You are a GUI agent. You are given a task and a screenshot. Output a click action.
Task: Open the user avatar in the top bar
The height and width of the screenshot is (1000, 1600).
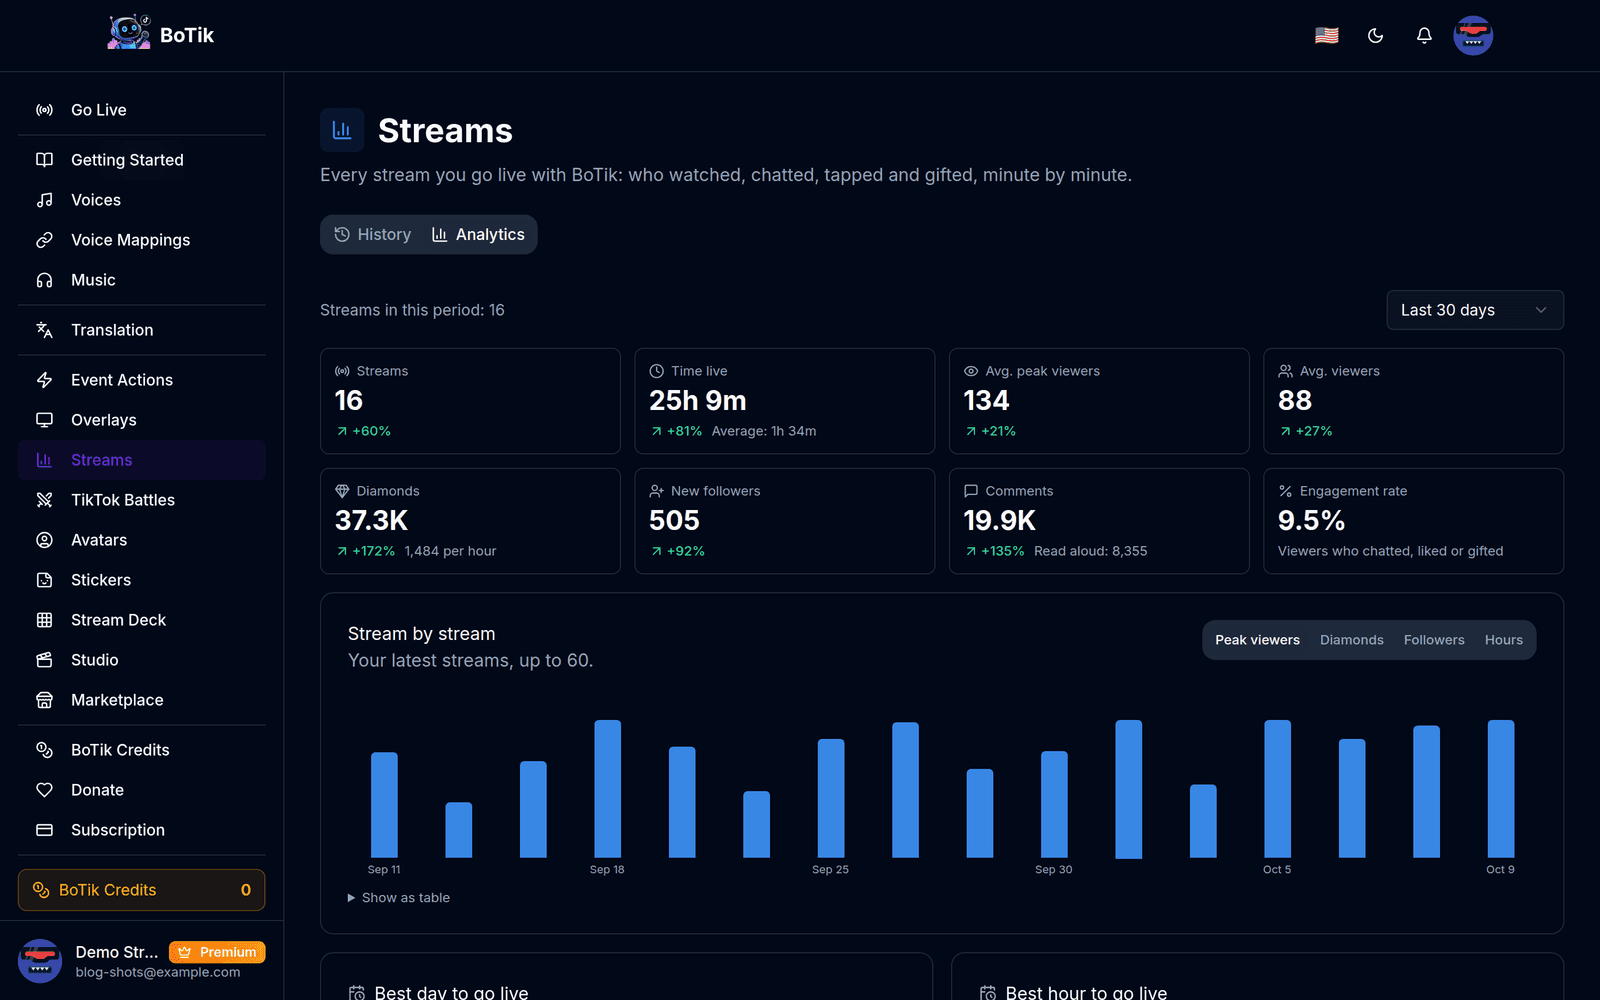click(1473, 36)
